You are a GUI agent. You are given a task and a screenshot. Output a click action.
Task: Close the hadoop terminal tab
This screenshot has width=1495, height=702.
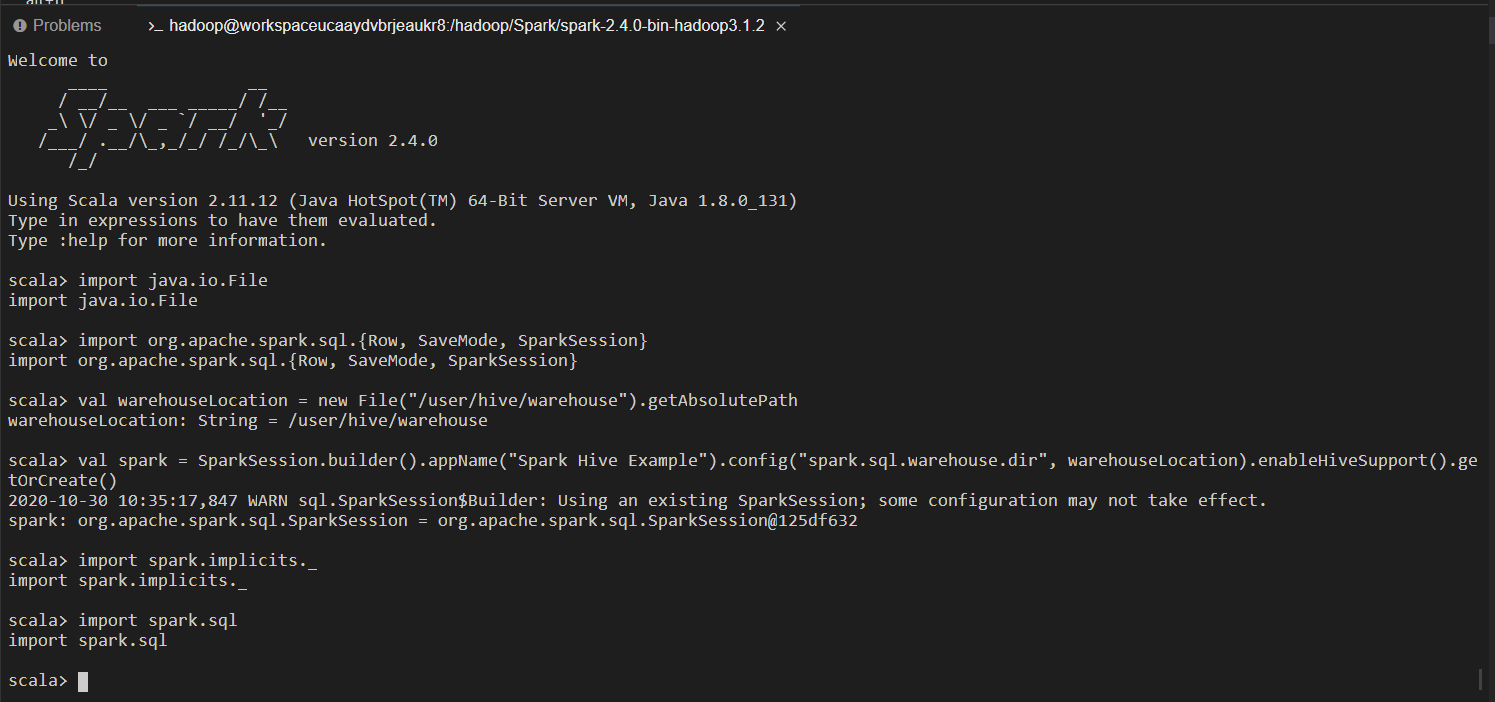tap(781, 26)
